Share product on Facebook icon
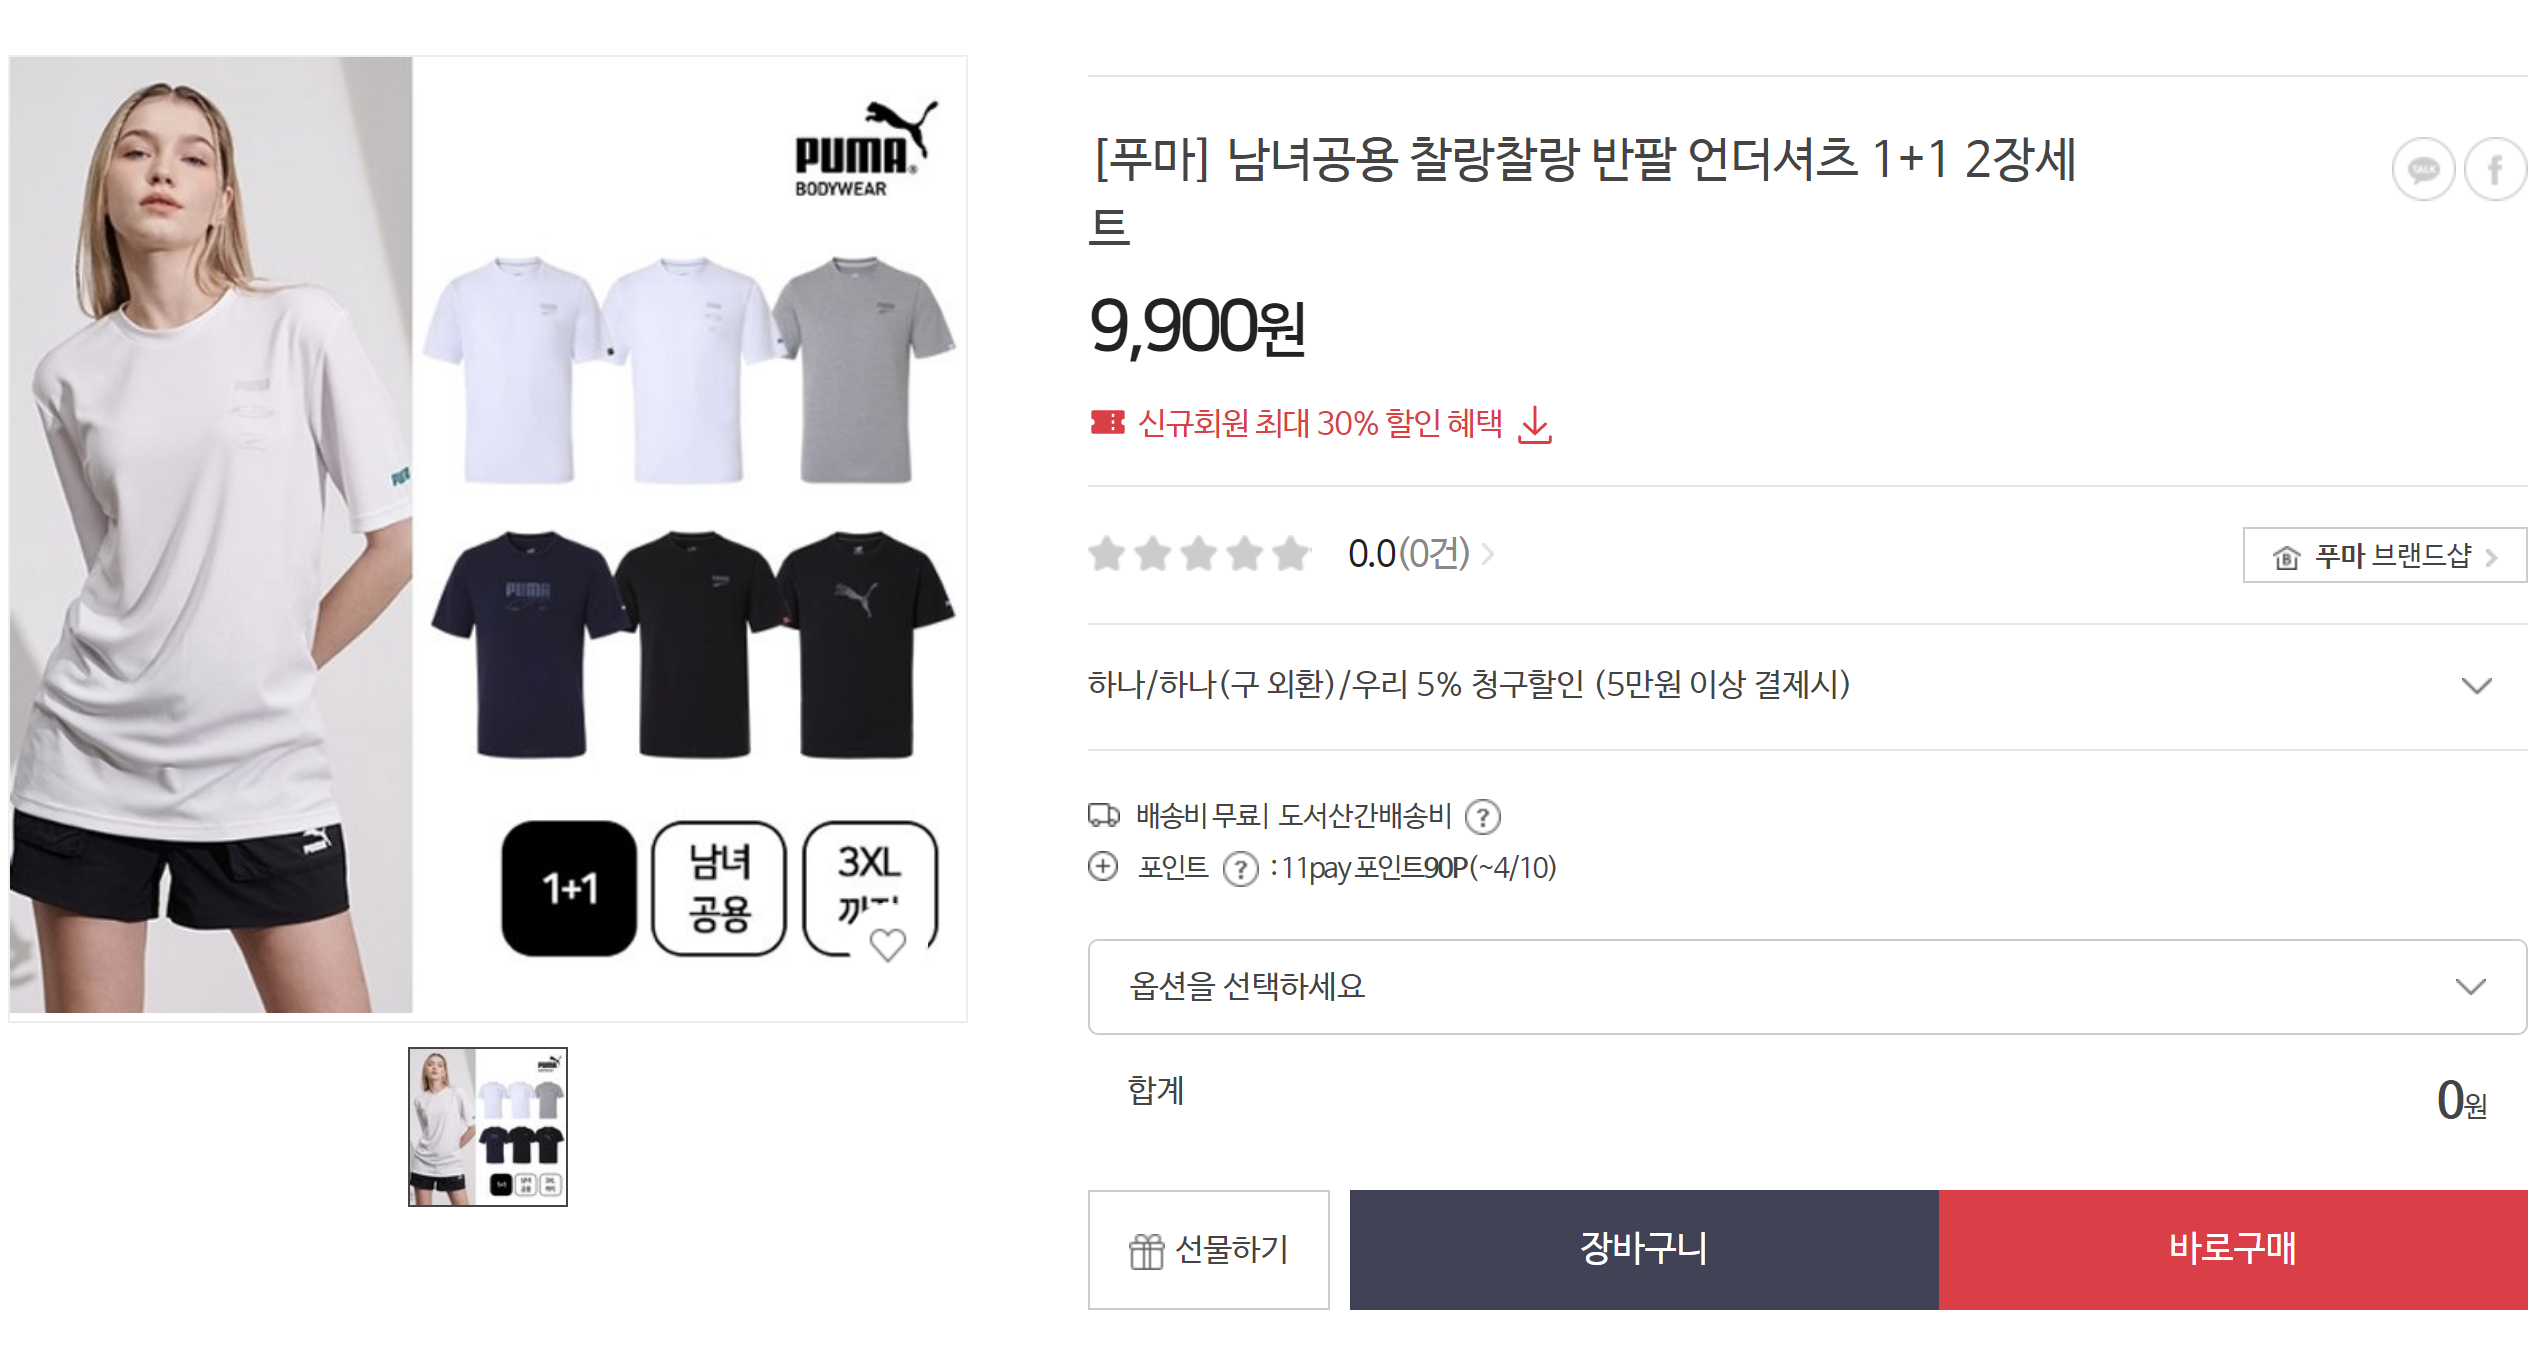2547x1358 pixels. tap(2494, 170)
